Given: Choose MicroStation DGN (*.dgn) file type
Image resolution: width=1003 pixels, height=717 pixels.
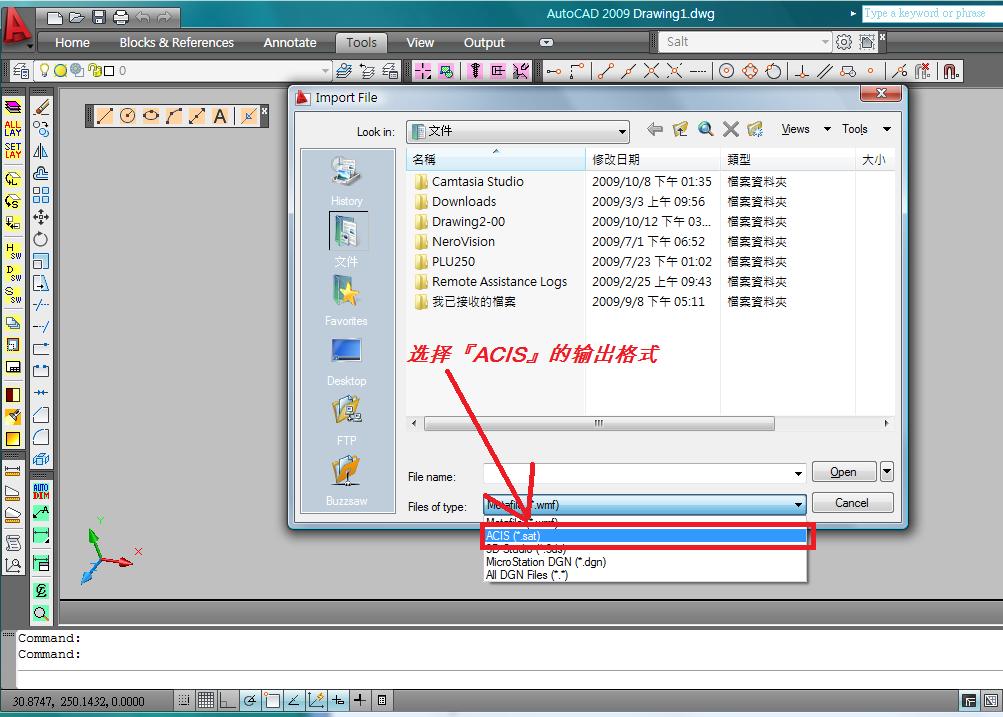Looking at the screenshot, I should coord(645,562).
